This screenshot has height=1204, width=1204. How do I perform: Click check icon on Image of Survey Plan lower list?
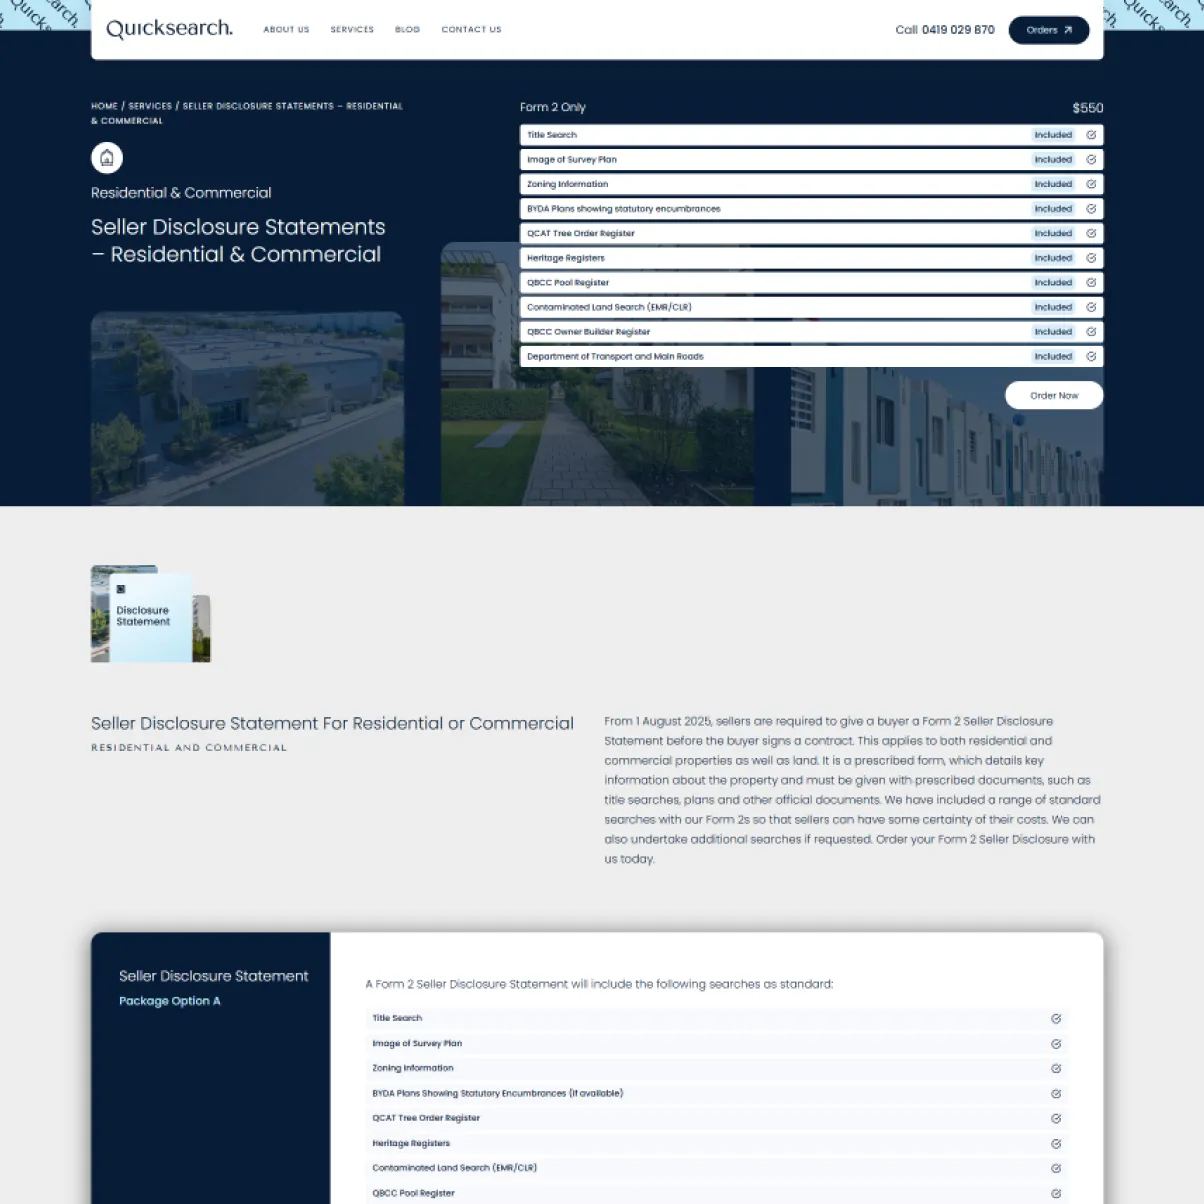tap(1056, 1044)
